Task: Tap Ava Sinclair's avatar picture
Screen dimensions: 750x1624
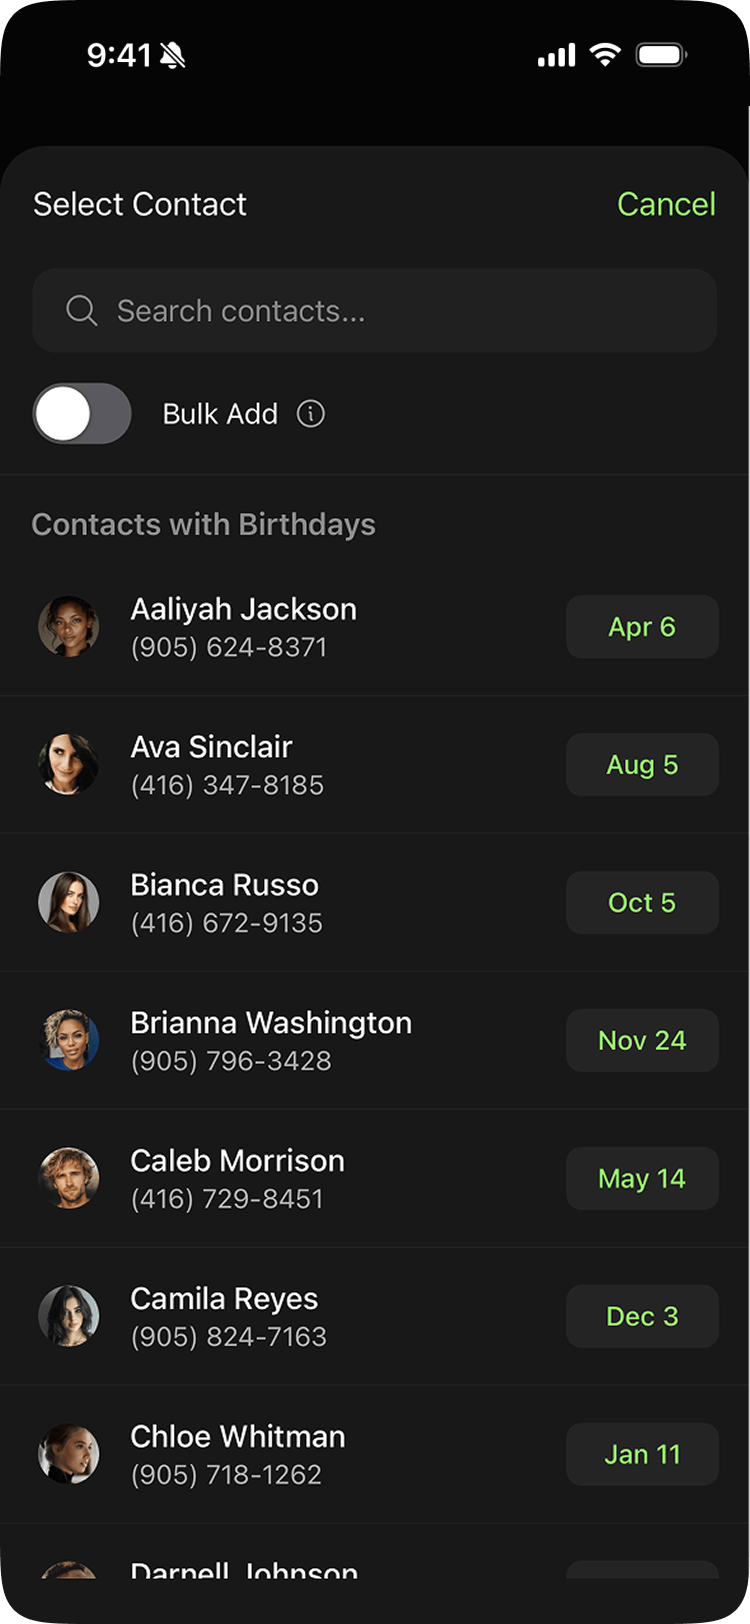Action: pyautogui.click(x=69, y=765)
